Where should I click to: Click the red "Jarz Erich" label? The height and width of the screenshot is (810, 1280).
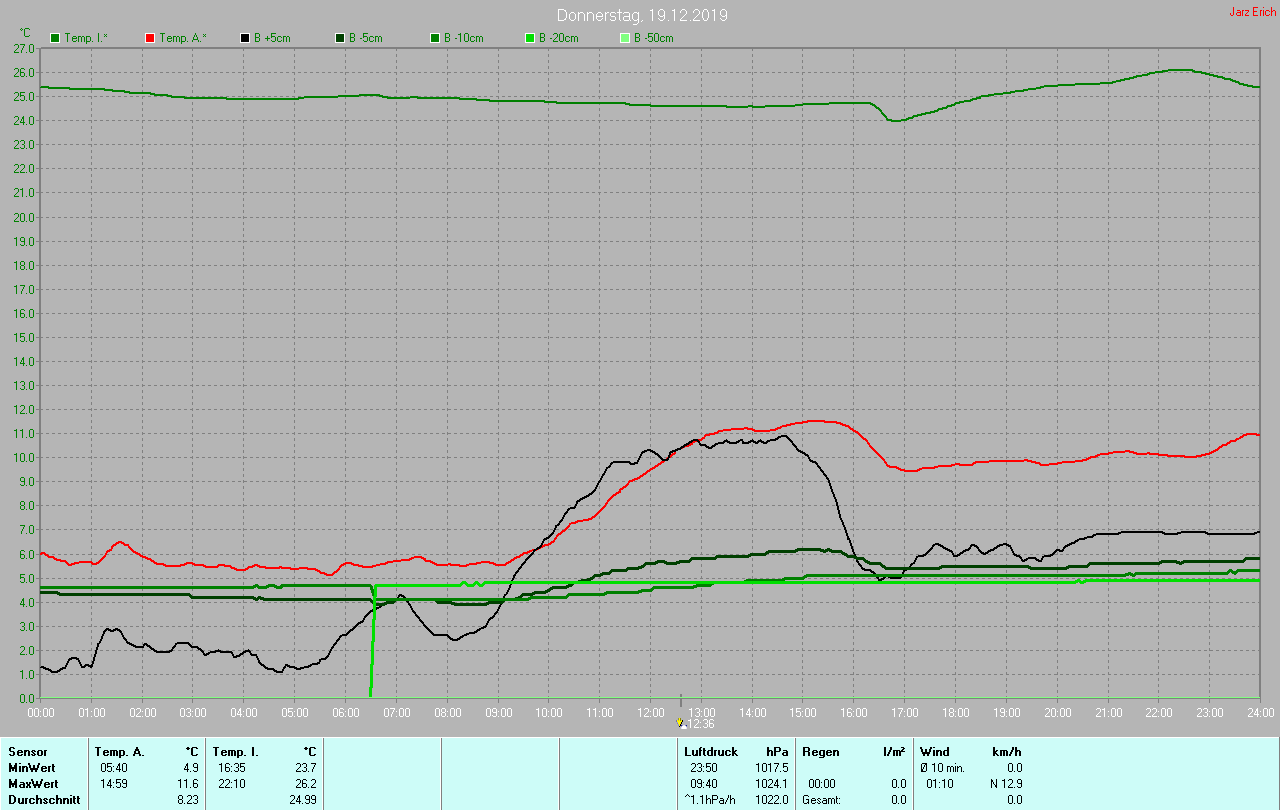tap(1252, 12)
